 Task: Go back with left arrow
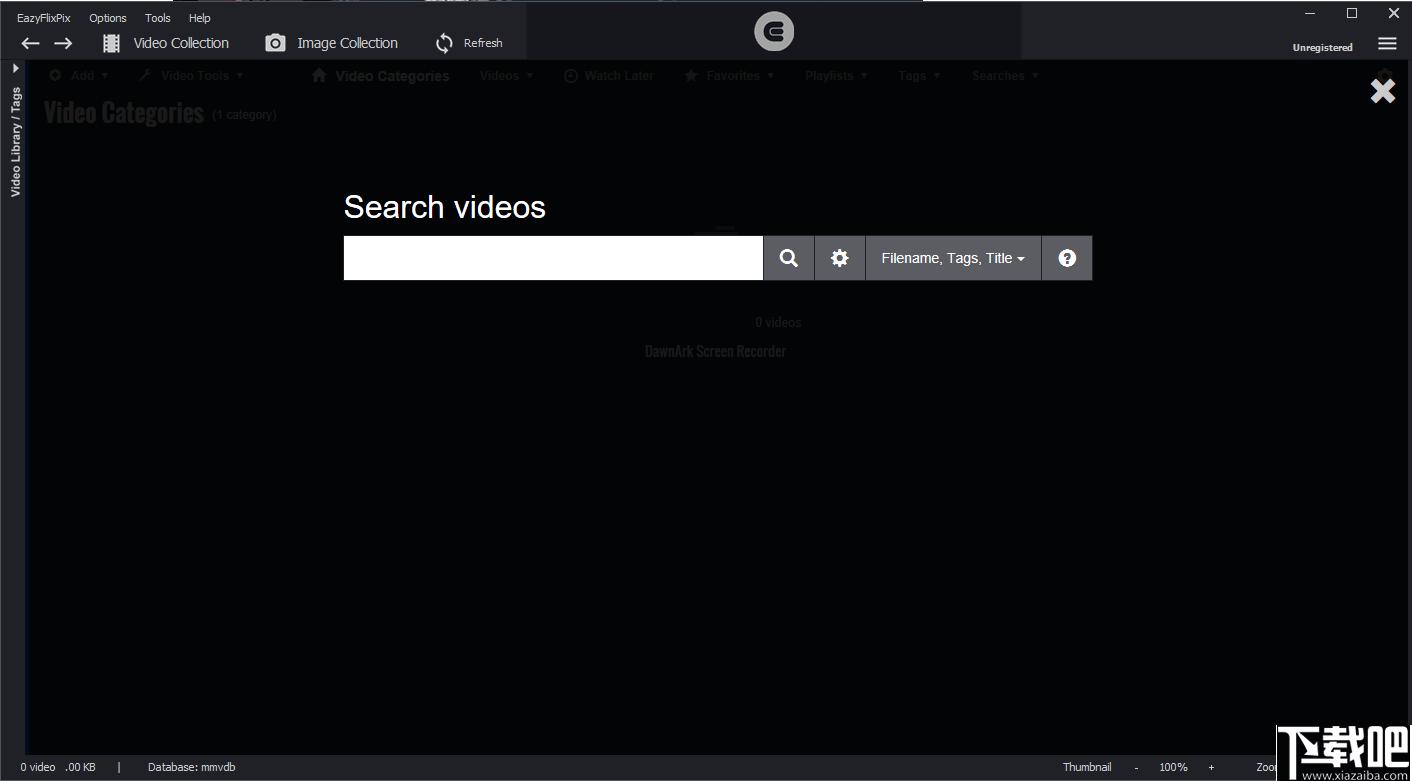tap(31, 43)
